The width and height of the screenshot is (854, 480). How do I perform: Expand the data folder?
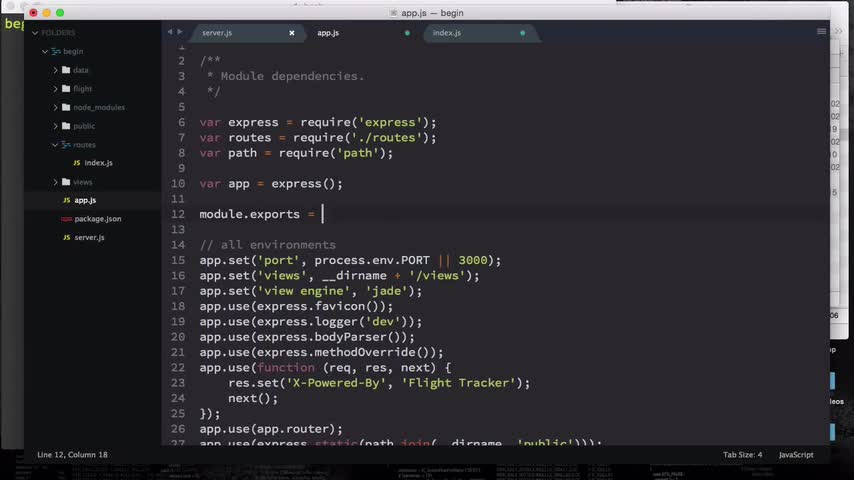55,70
